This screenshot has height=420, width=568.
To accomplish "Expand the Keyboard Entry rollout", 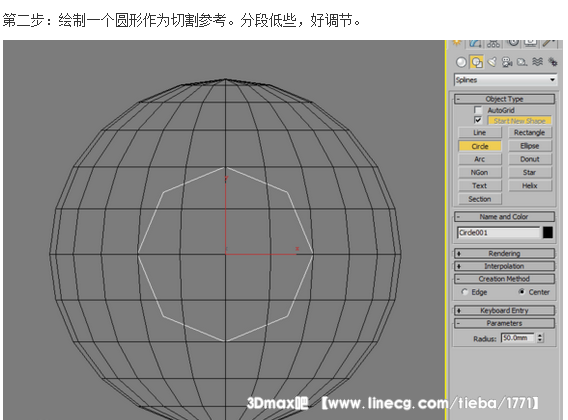I will (x=504, y=311).
